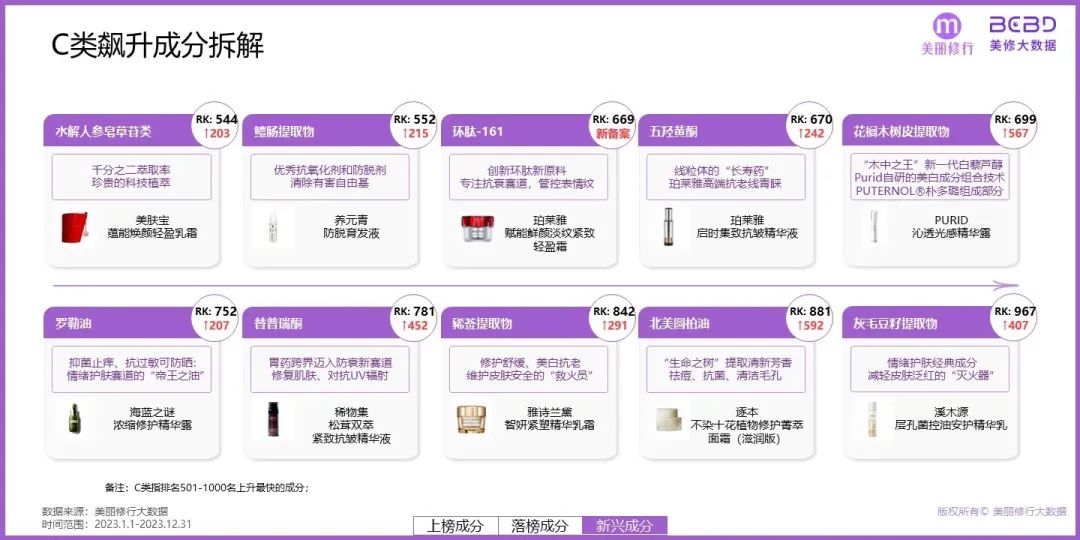
Task: Click the 数据来源：美丽修行大数据 text
Action: click(105, 512)
